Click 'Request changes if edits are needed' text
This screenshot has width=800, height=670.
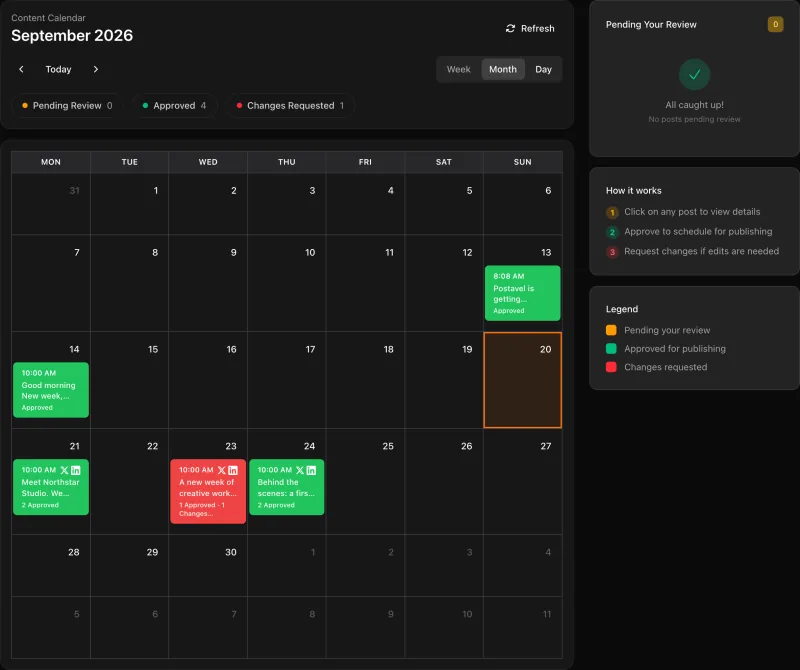pyautogui.click(x=702, y=251)
